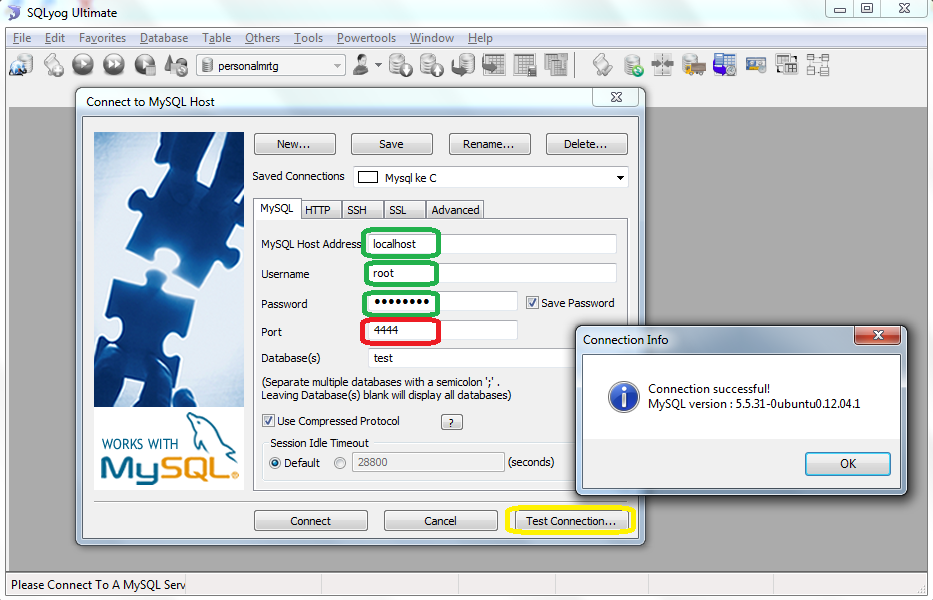Click the refresh icon left of database selector
This screenshot has height=600, width=933.
[176, 65]
